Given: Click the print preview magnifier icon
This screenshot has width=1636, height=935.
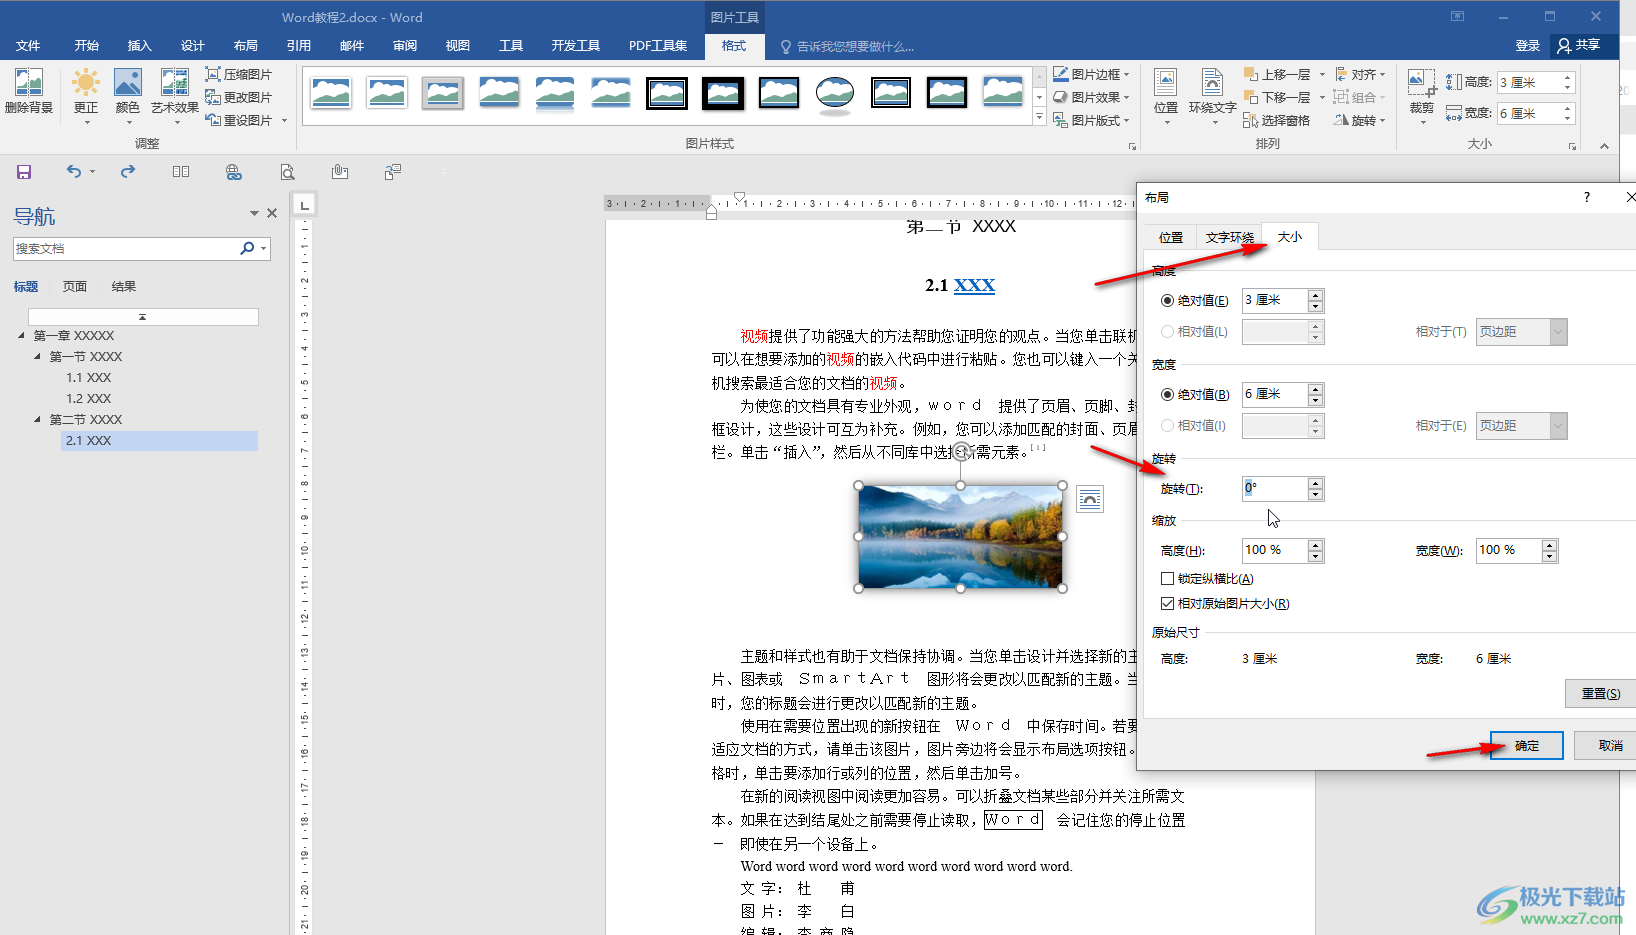Looking at the screenshot, I should coord(287,172).
